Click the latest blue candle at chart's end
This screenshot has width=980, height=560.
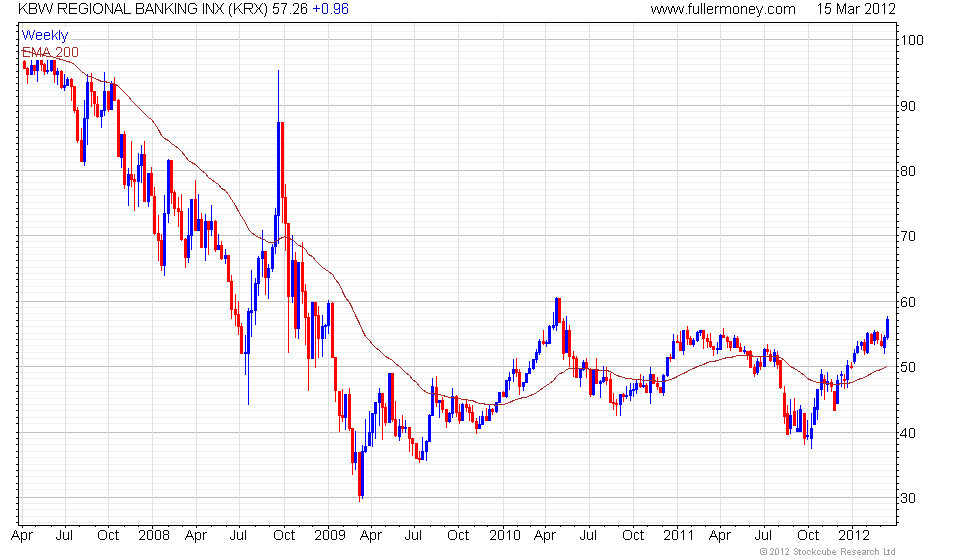click(887, 328)
